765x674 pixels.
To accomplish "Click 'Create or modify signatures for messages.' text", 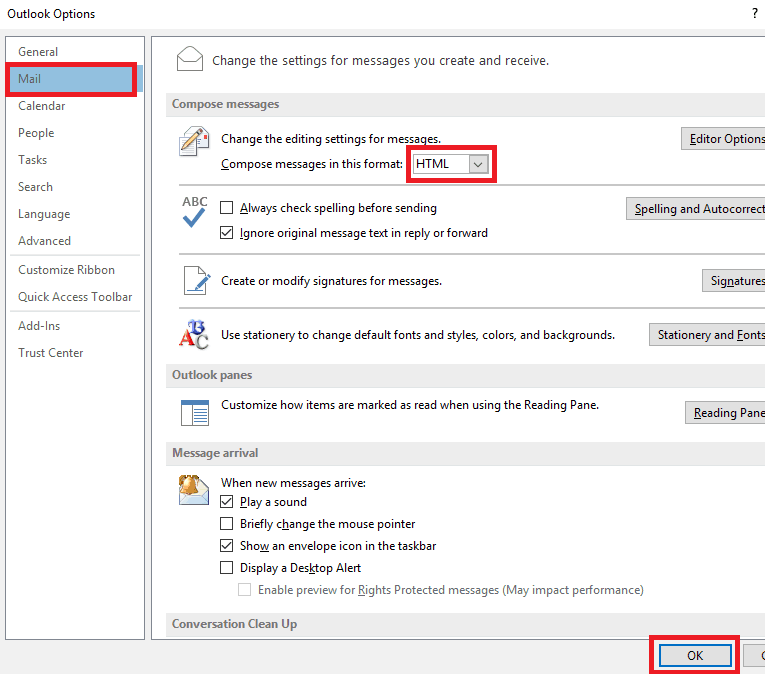I will pos(331,281).
